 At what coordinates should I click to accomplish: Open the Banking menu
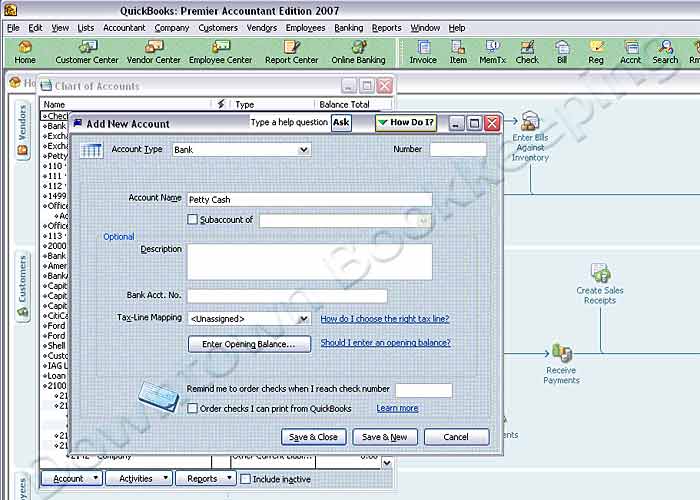click(x=349, y=28)
